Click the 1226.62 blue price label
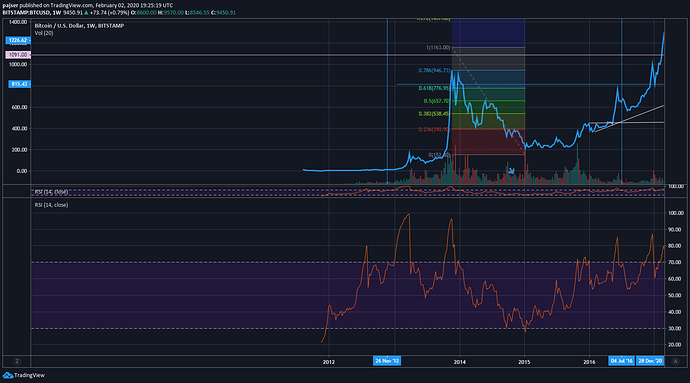The height and width of the screenshot is (383, 690). [18, 40]
